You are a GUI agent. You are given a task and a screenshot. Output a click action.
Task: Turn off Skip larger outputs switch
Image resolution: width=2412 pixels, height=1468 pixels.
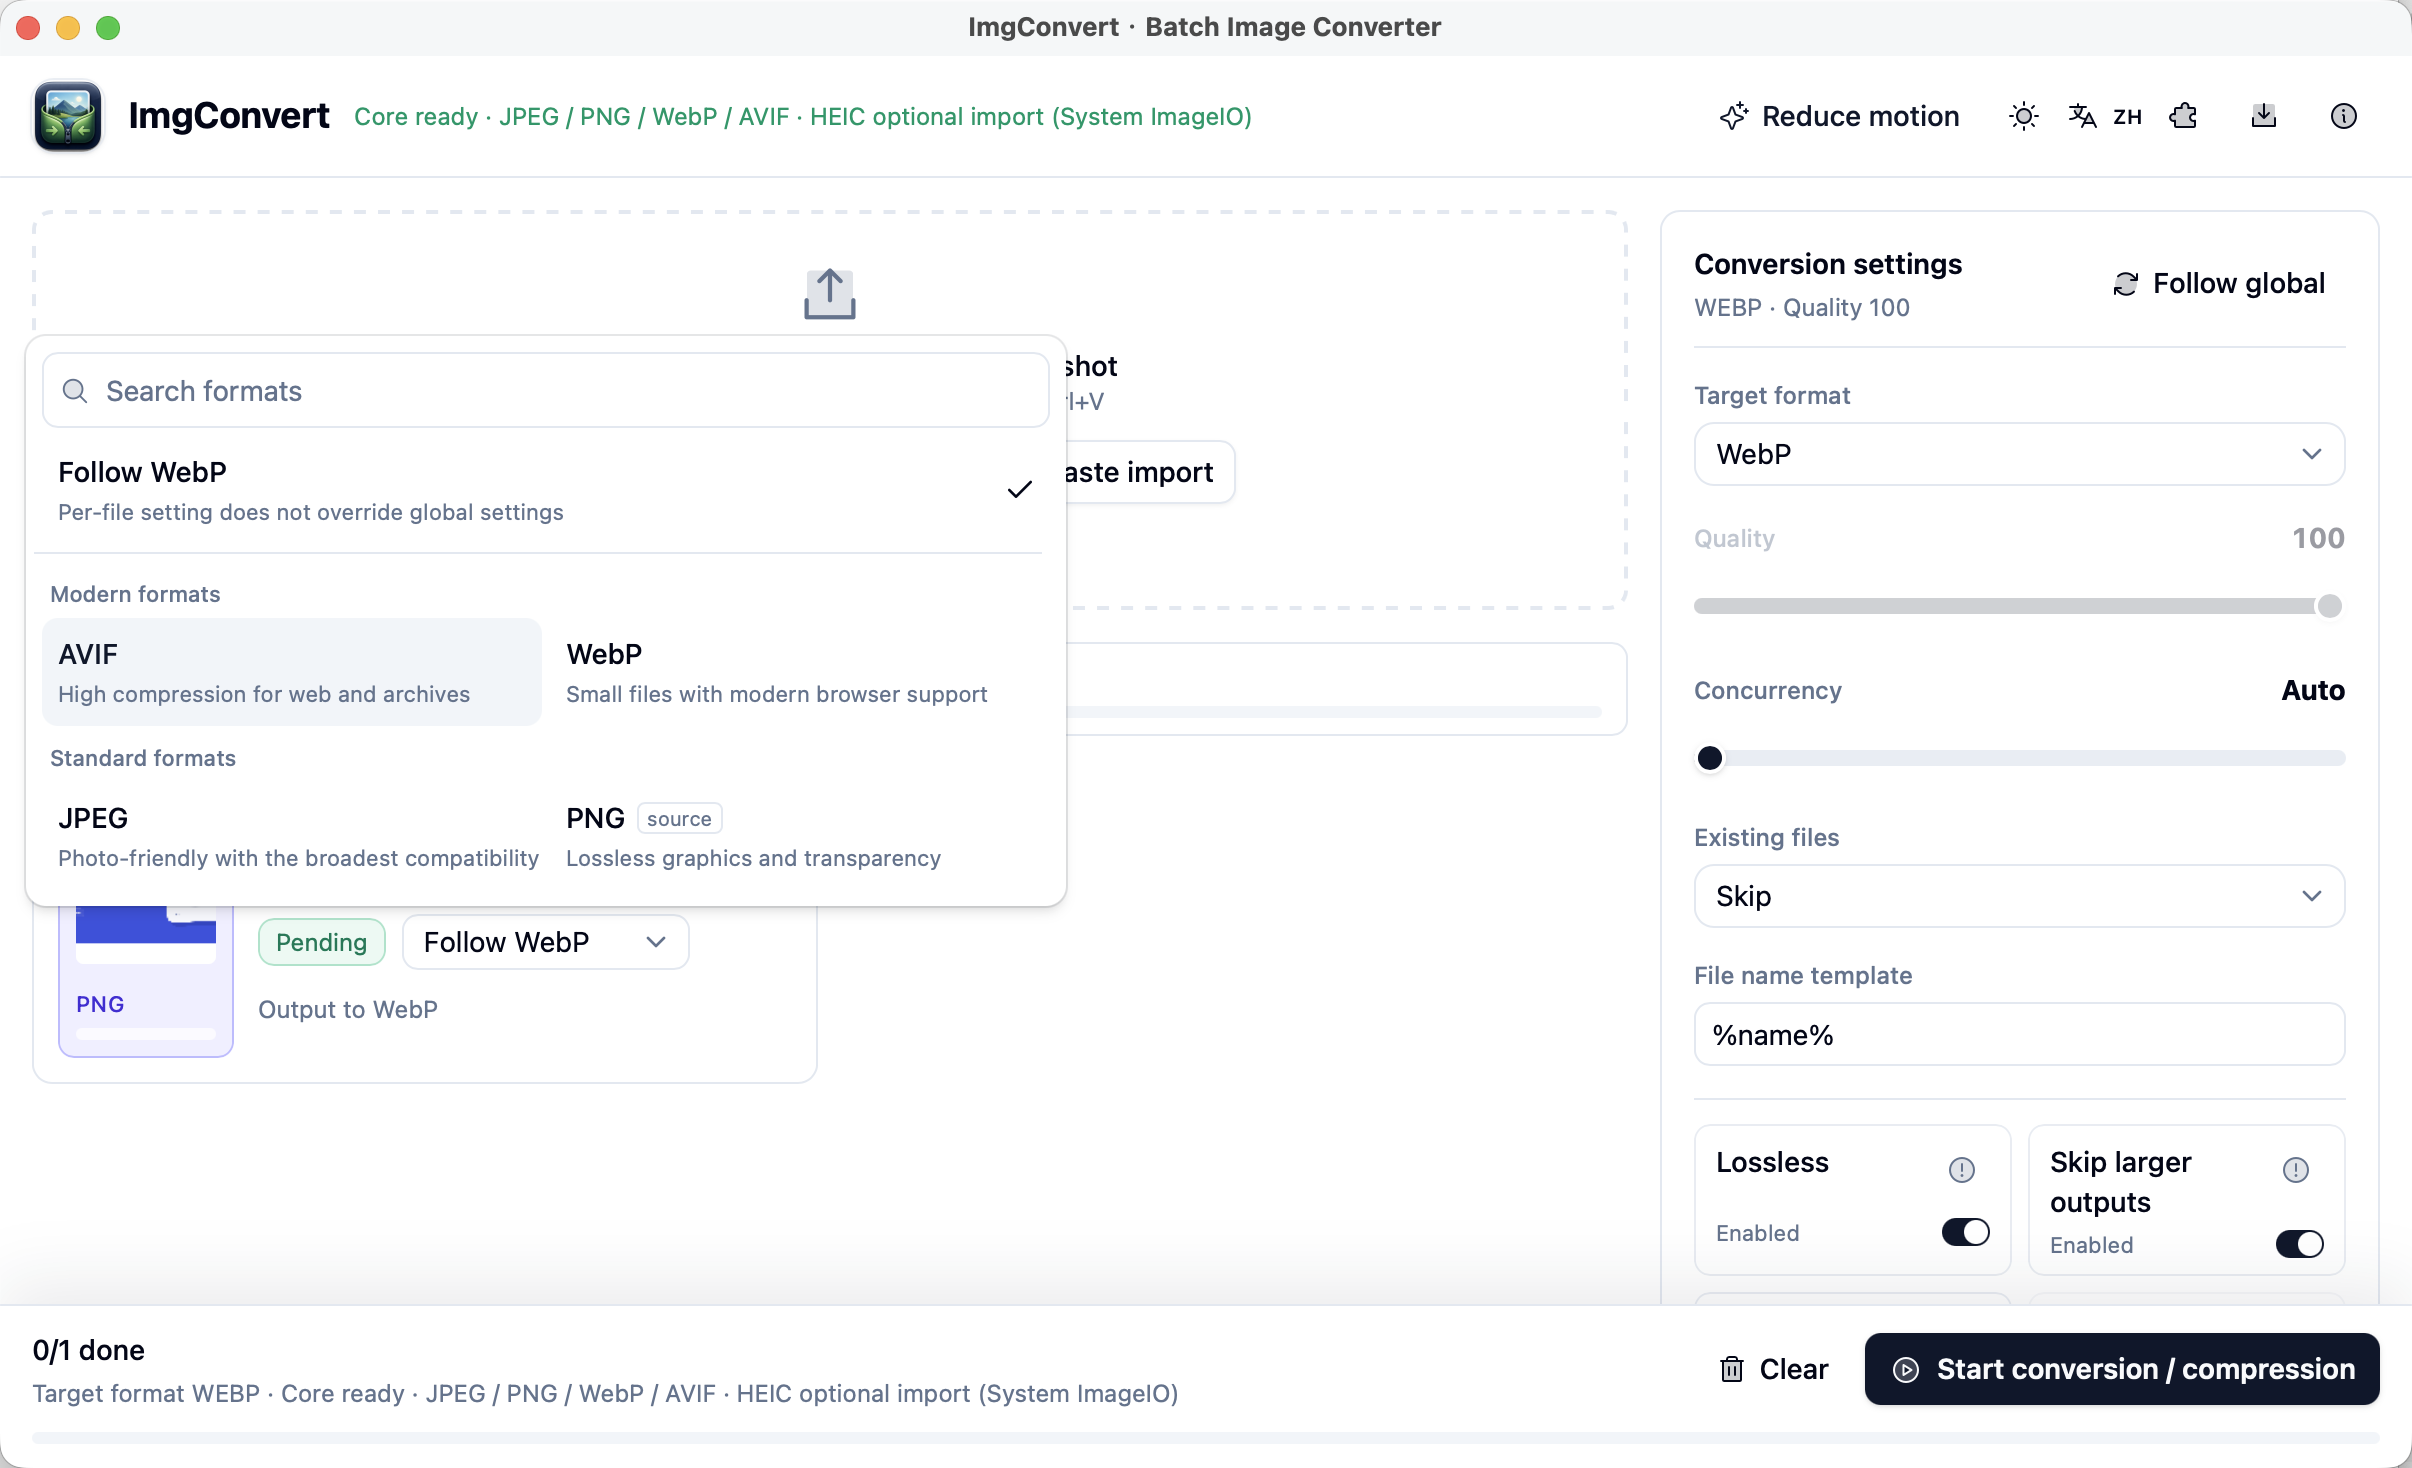[2299, 1244]
